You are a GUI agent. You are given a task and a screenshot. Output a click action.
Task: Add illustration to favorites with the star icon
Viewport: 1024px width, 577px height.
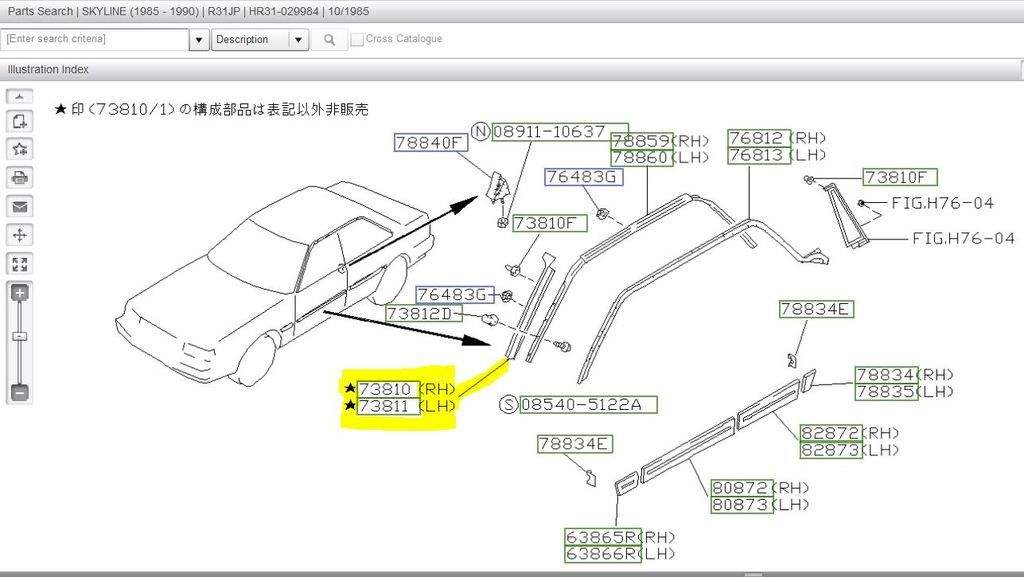click(x=20, y=149)
